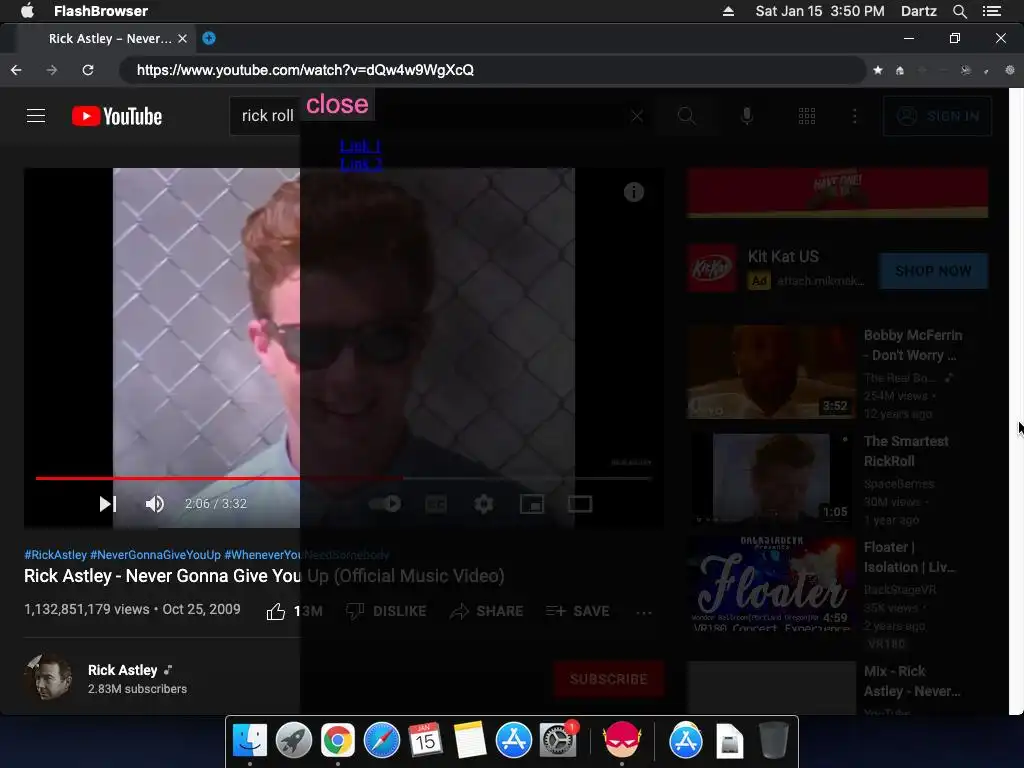Show video info card icon
Image resolution: width=1024 pixels, height=768 pixels.
(x=633, y=192)
